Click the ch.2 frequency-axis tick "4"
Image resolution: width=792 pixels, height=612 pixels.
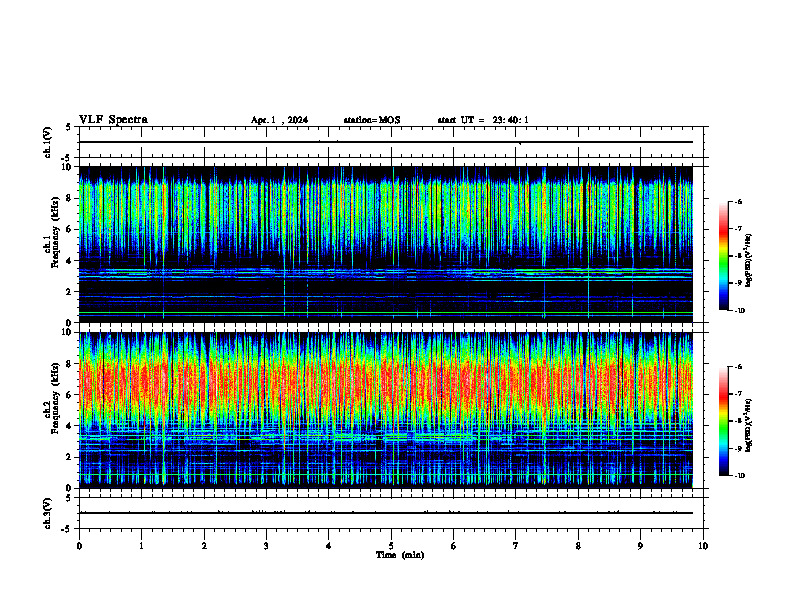[x=70, y=426]
